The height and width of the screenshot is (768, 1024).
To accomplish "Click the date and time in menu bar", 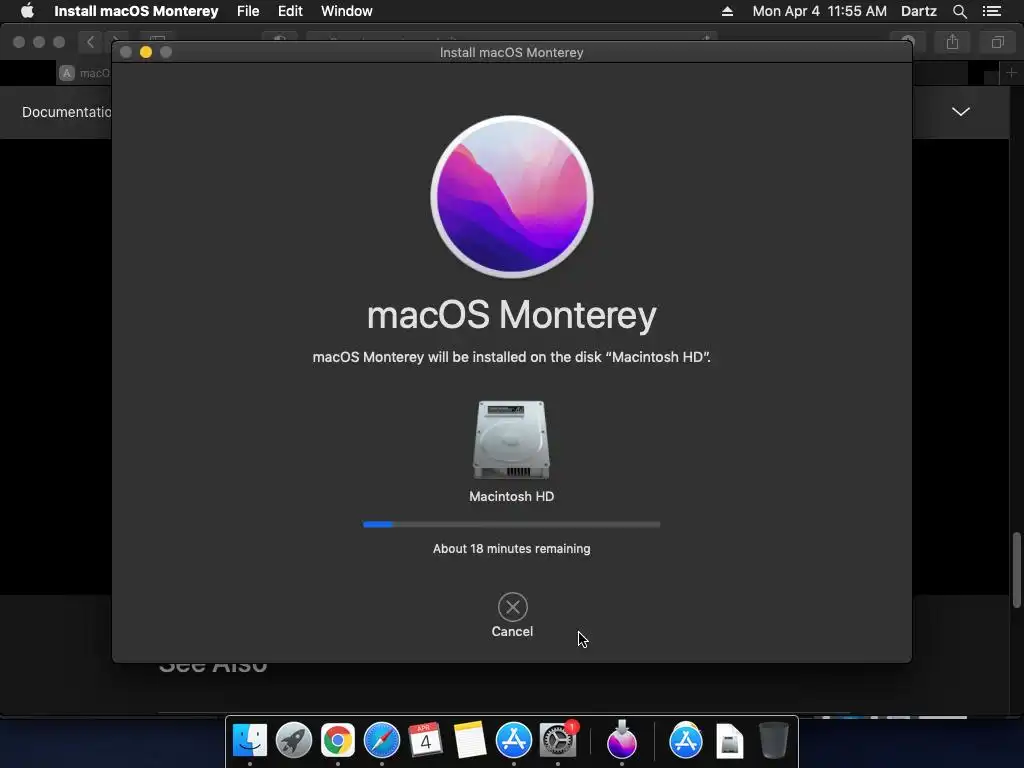I will tap(820, 11).
